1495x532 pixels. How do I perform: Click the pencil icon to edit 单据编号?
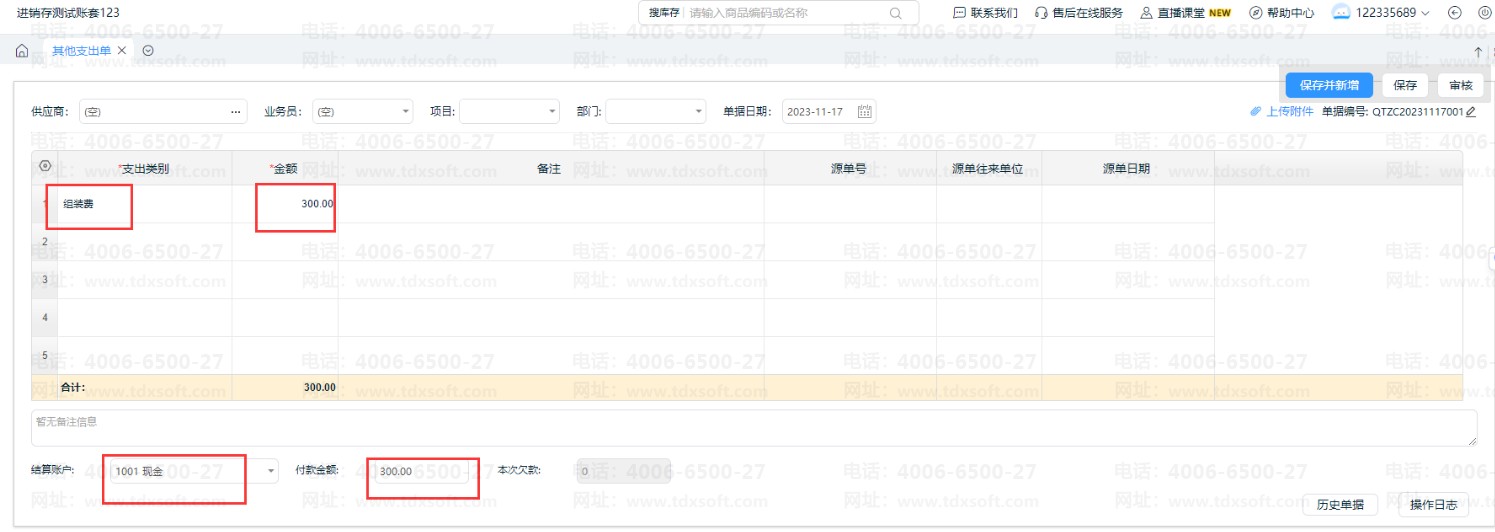point(1471,112)
